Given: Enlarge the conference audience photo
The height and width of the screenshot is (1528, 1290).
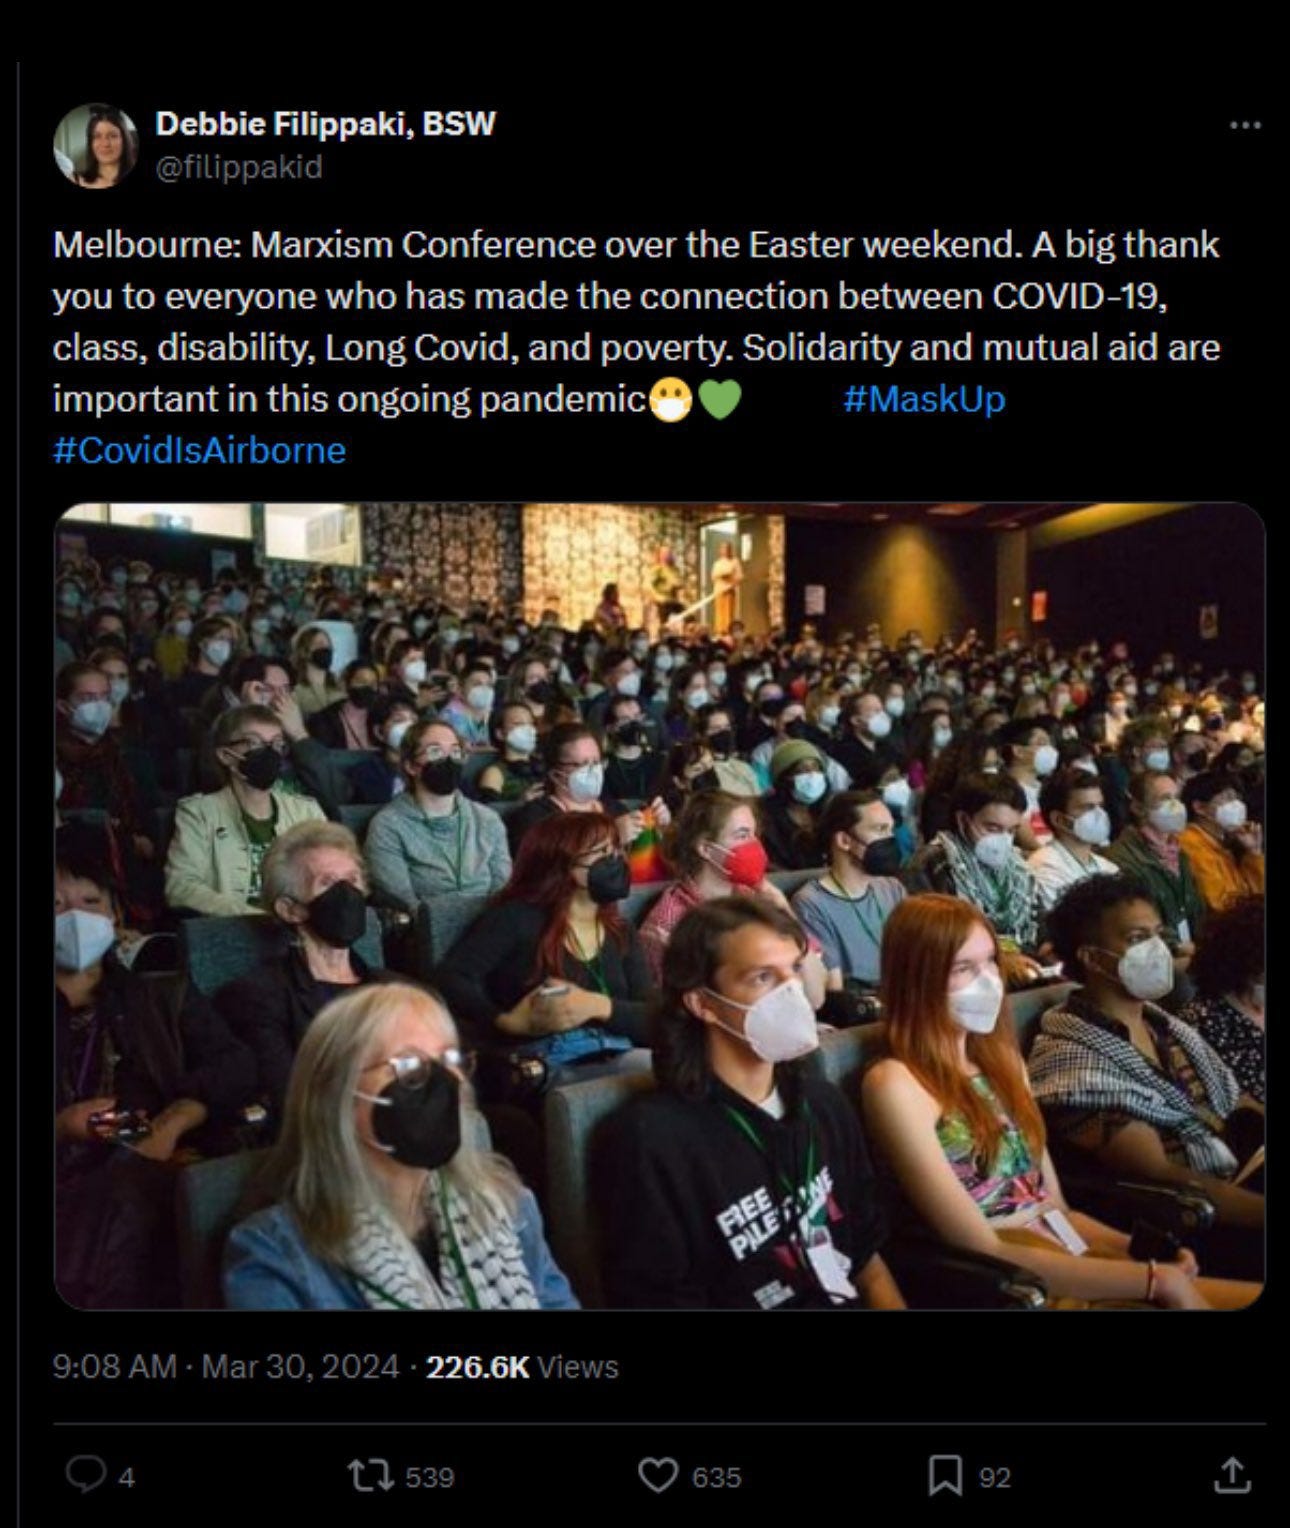Looking at the screenshot, I should (659, 906).
